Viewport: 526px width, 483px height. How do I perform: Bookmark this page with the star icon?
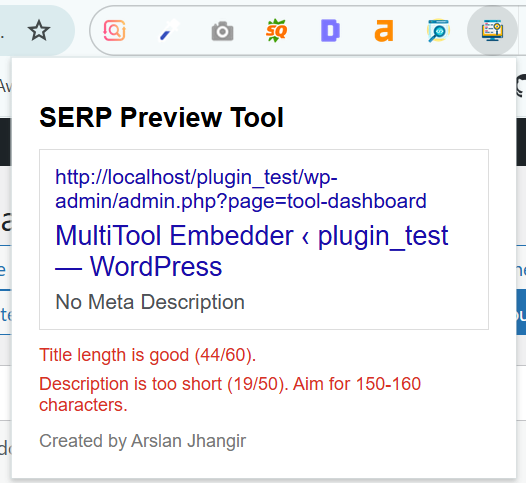pyautogui.click(x=39, y=31)
